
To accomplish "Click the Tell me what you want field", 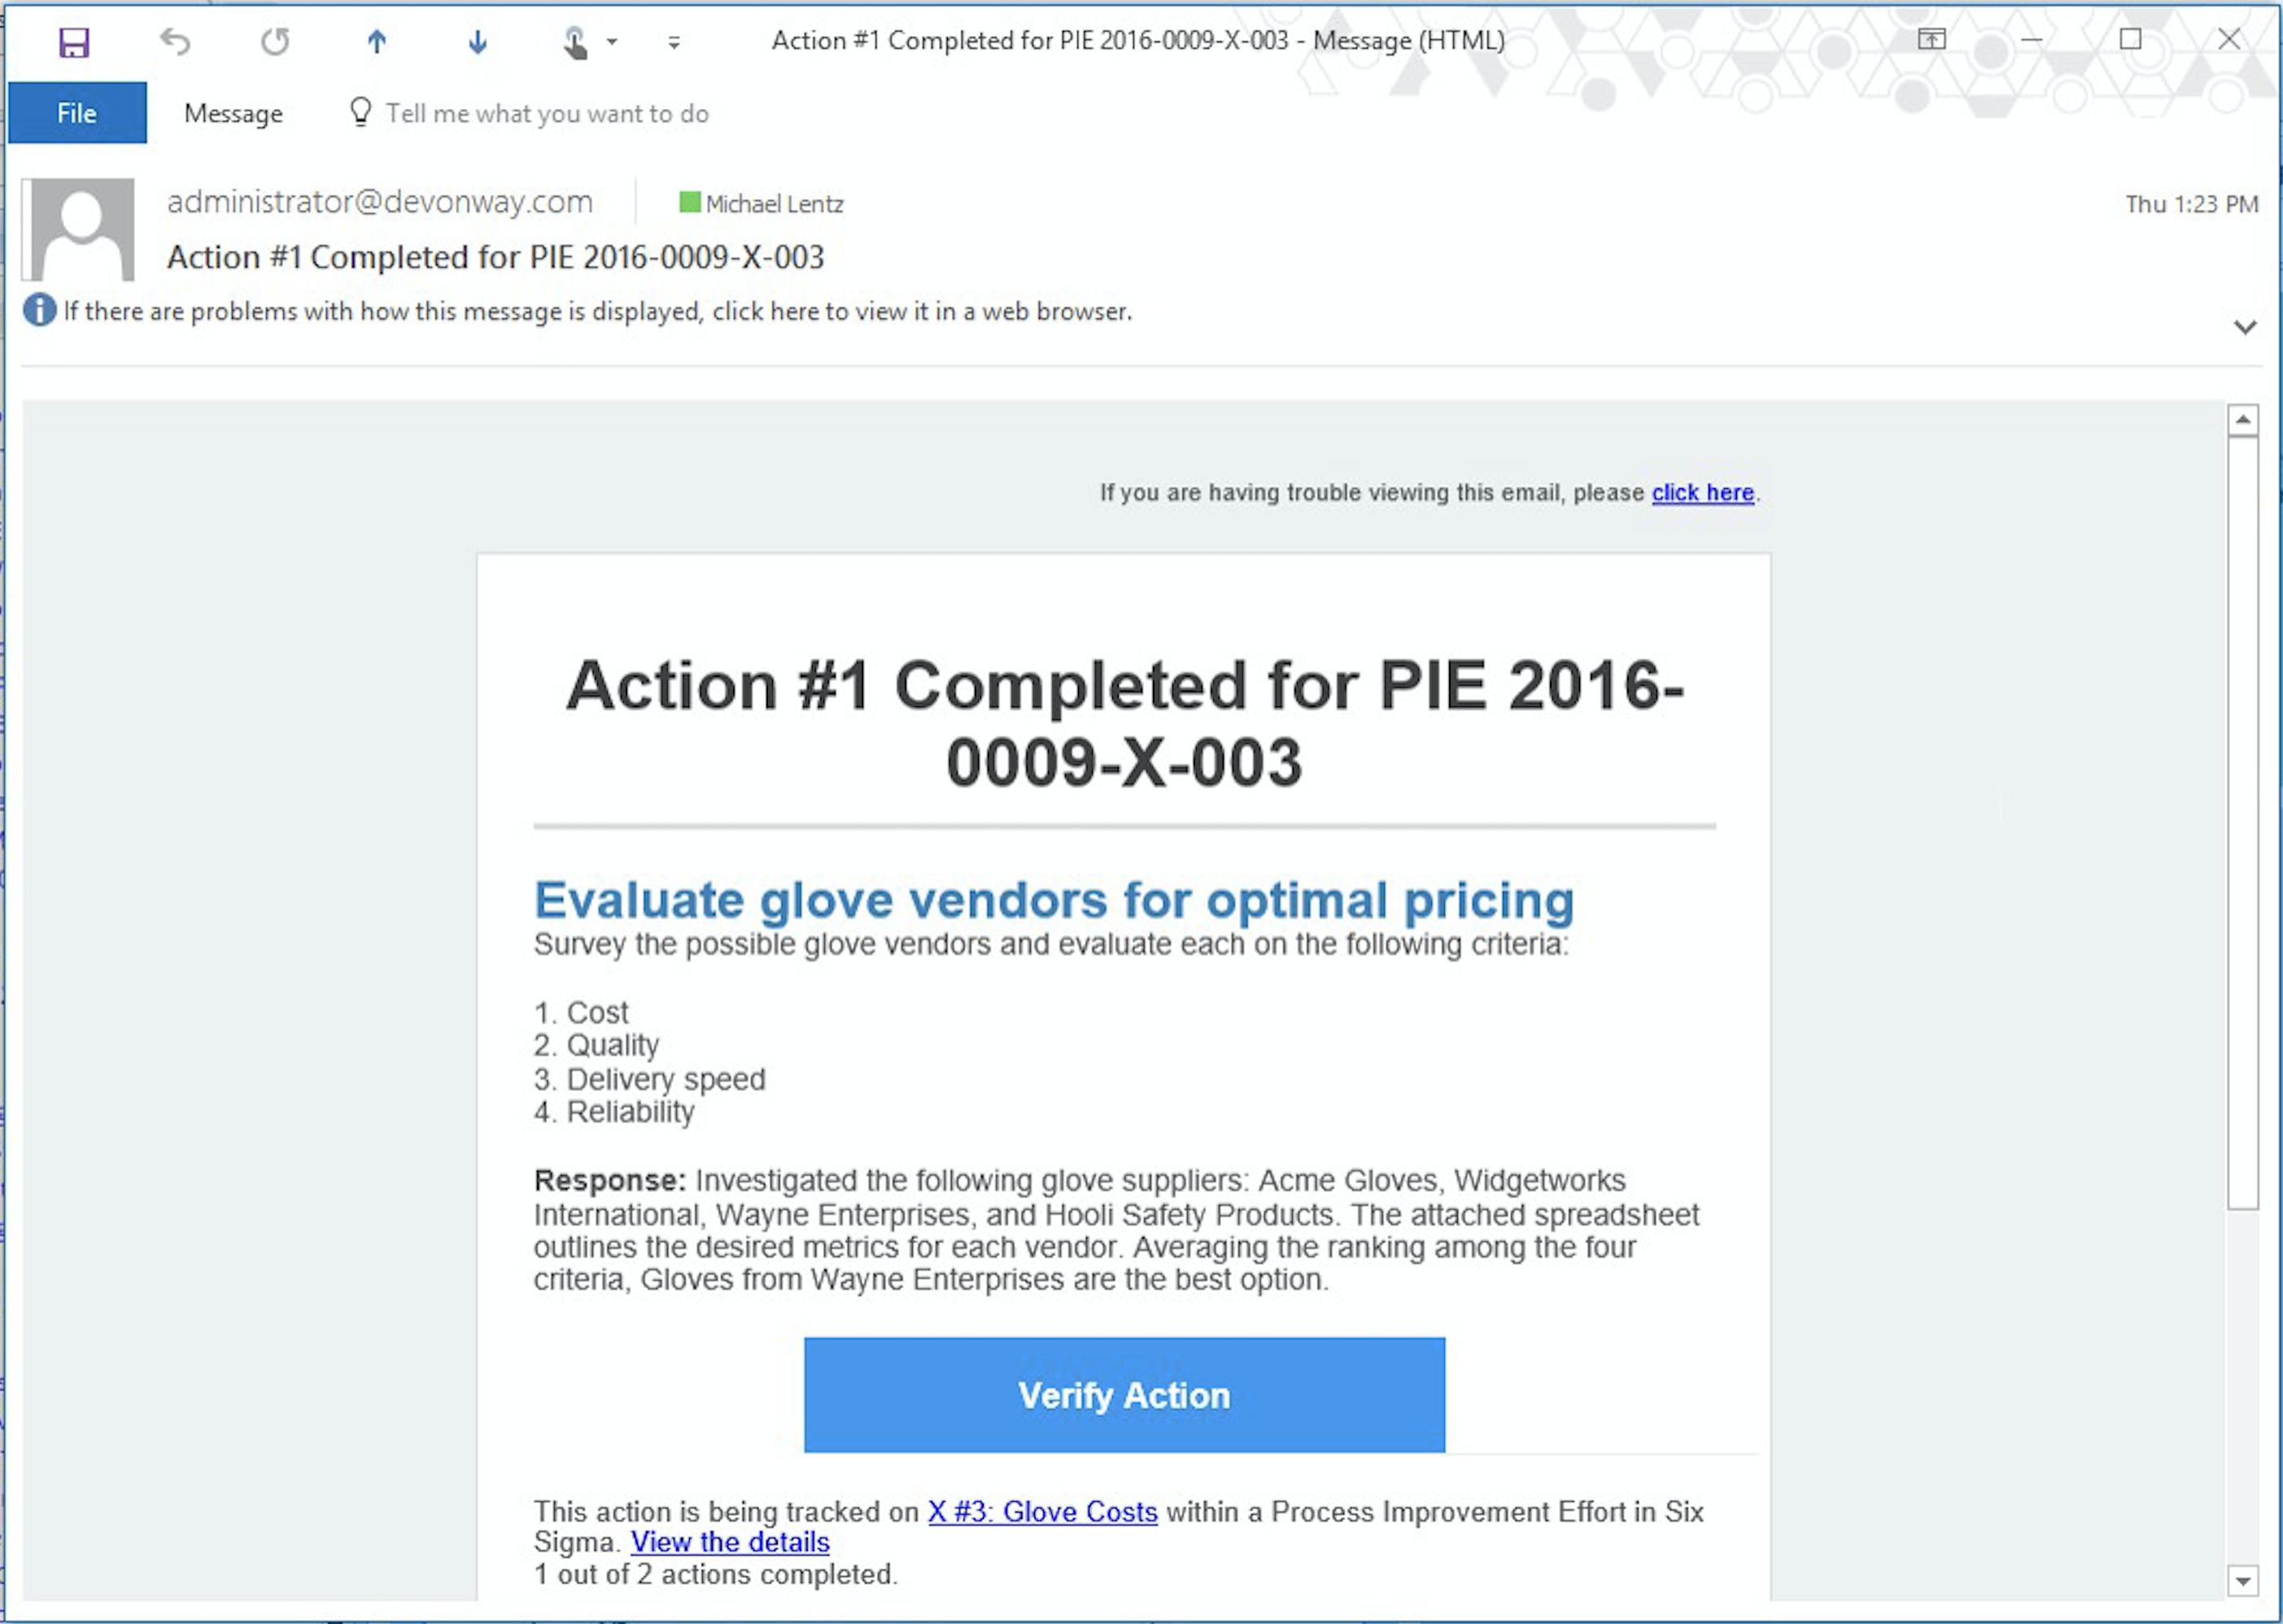I will click(546, 113).
